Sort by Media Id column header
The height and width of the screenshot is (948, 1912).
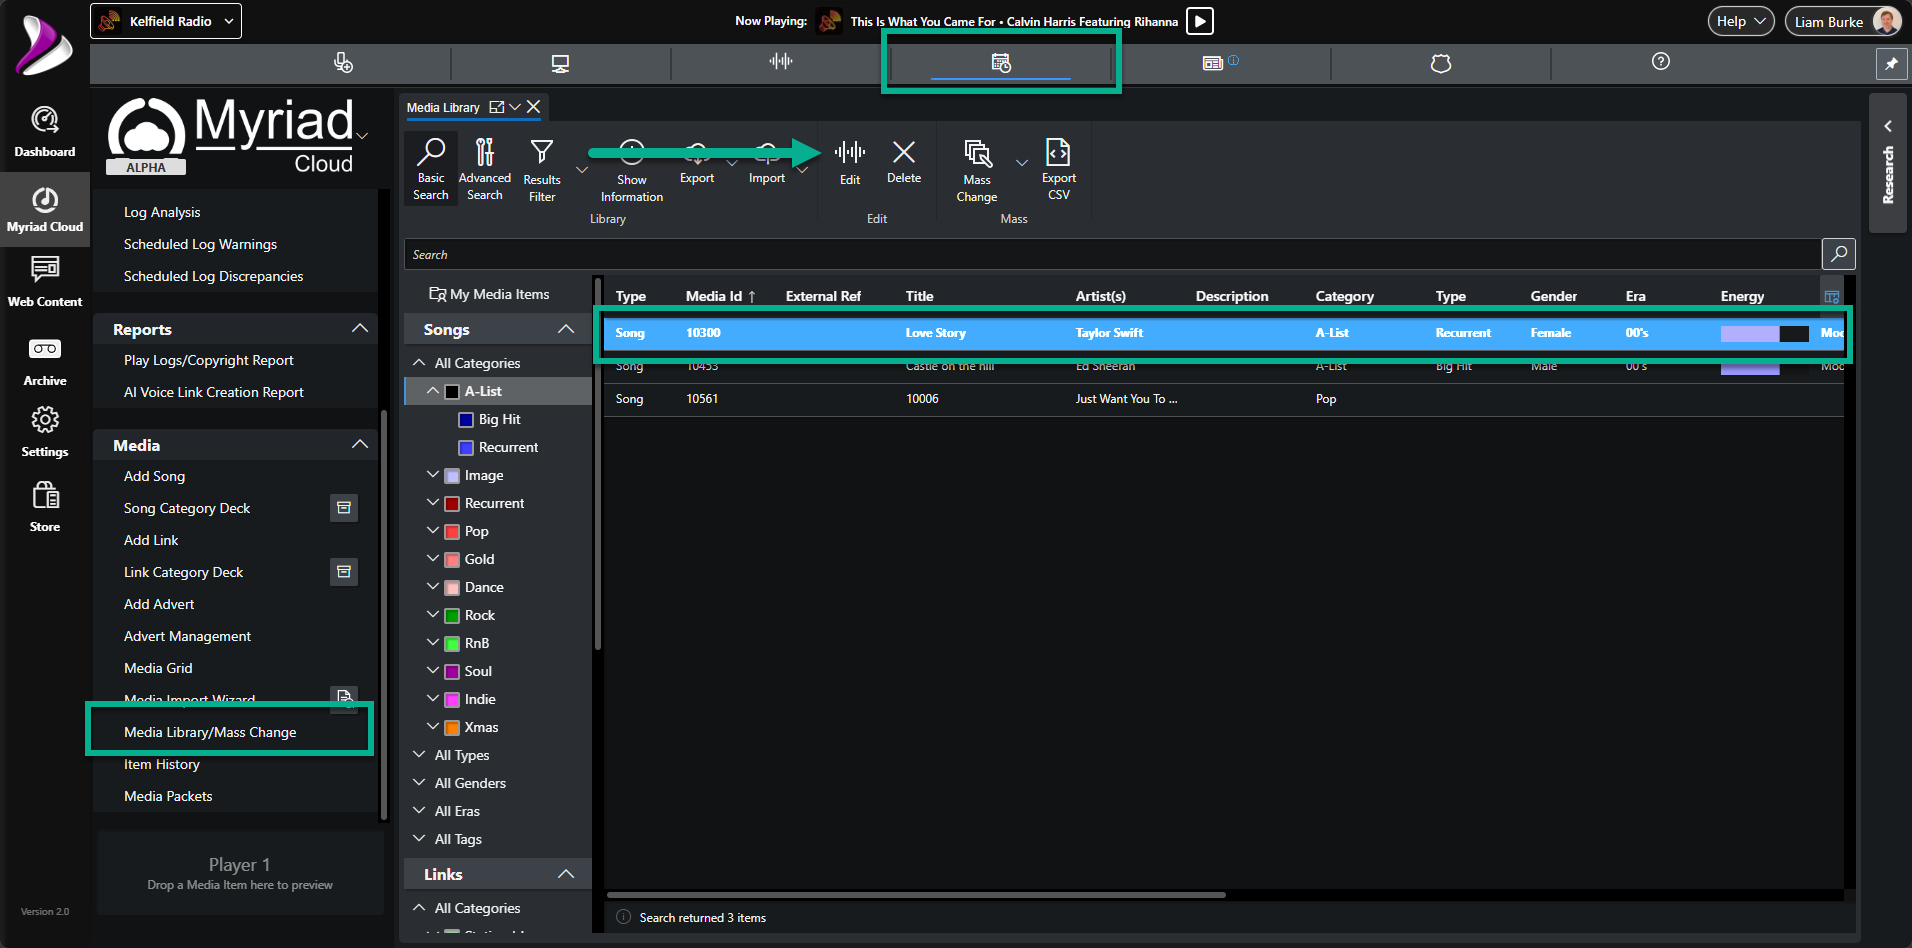tap(720, 296)
